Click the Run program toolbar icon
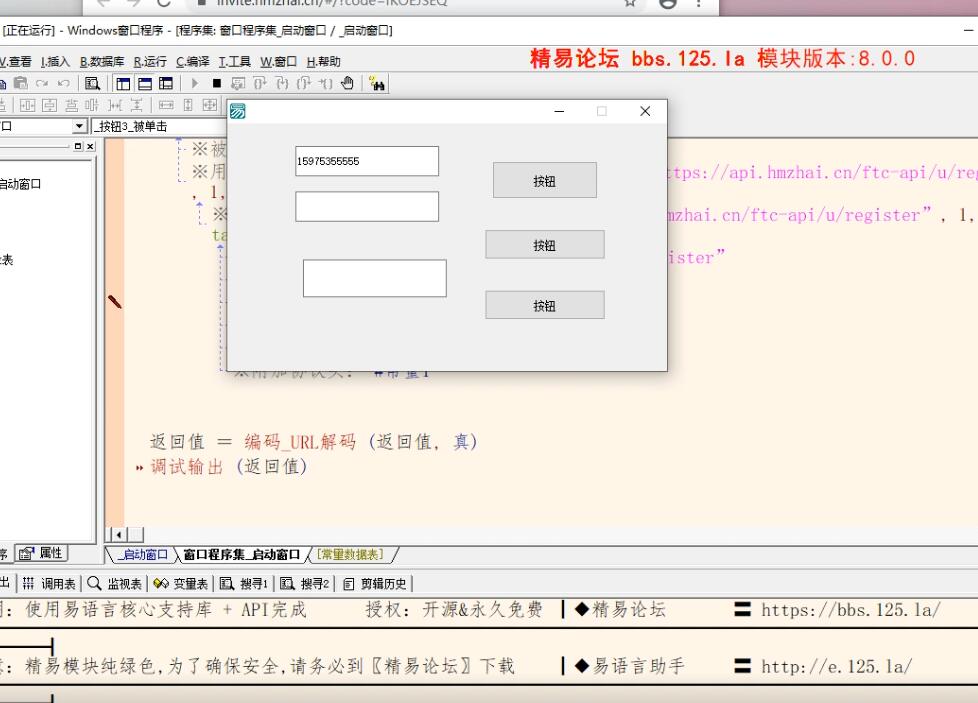 click(x=195, y=82)
